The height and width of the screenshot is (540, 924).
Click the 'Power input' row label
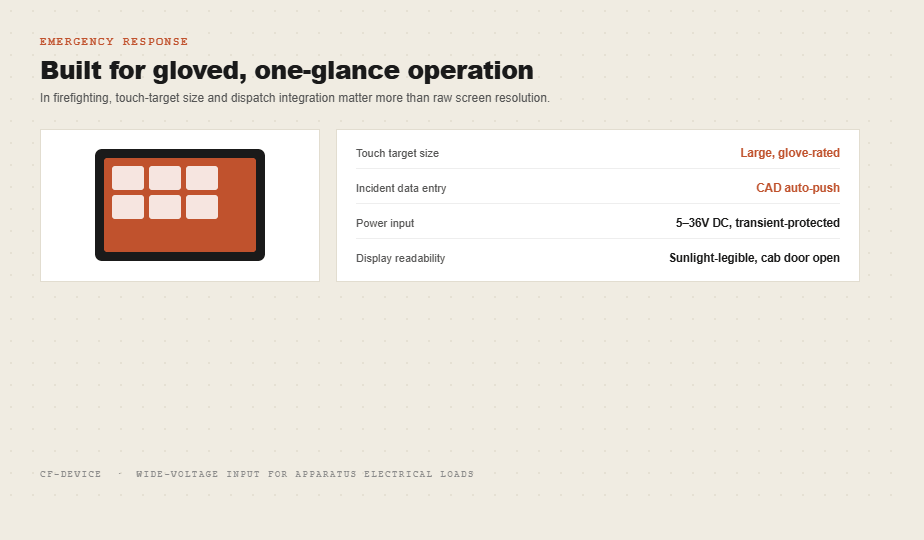pyautogui.click(x=385, y=223)
